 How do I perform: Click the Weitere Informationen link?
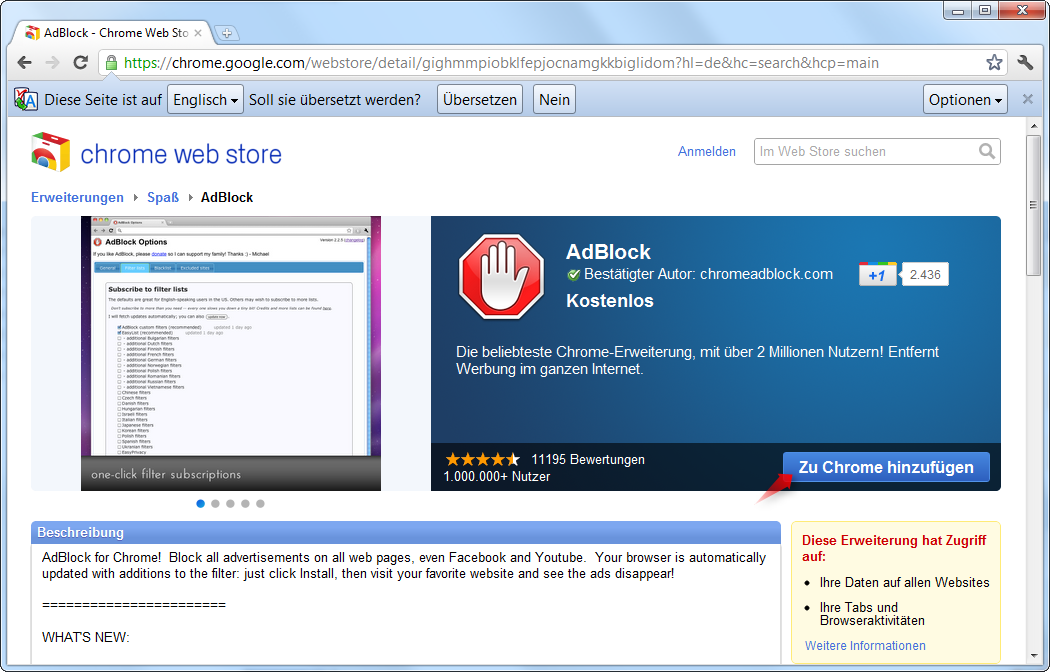pos(865,646)
